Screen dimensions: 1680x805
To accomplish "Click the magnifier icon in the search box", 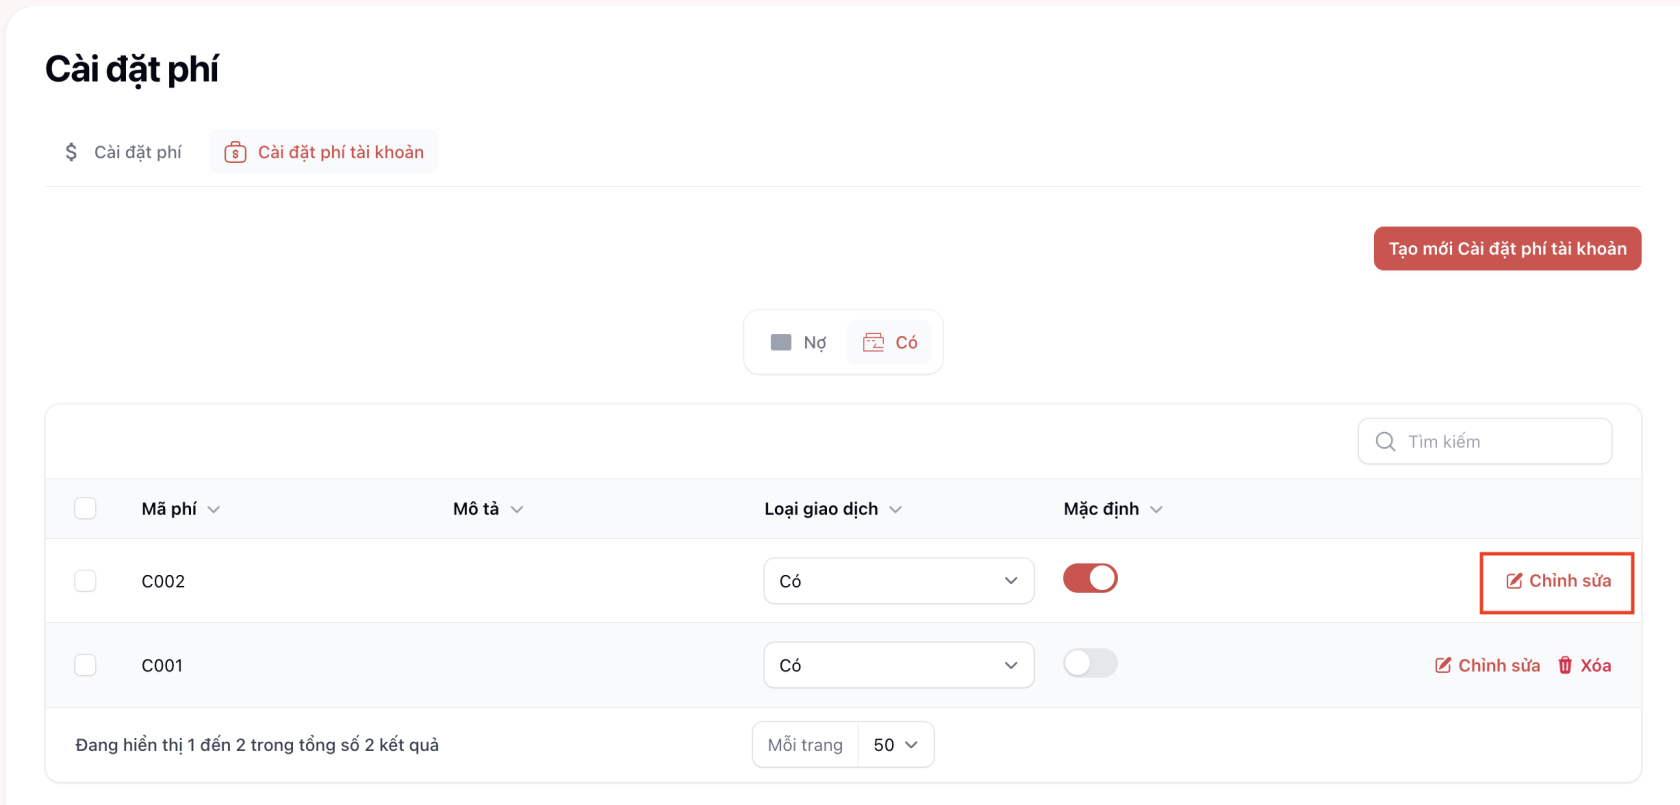I will click(1385, 442).
